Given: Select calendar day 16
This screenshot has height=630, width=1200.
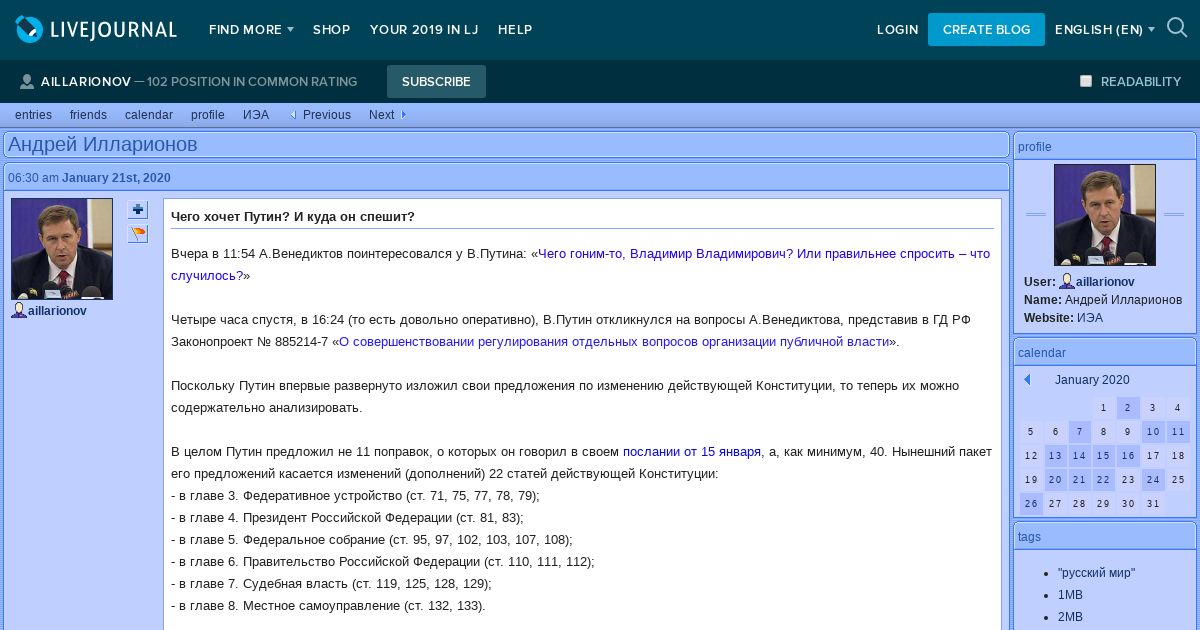Looking at the screenshot, I should coord(1128,456).
